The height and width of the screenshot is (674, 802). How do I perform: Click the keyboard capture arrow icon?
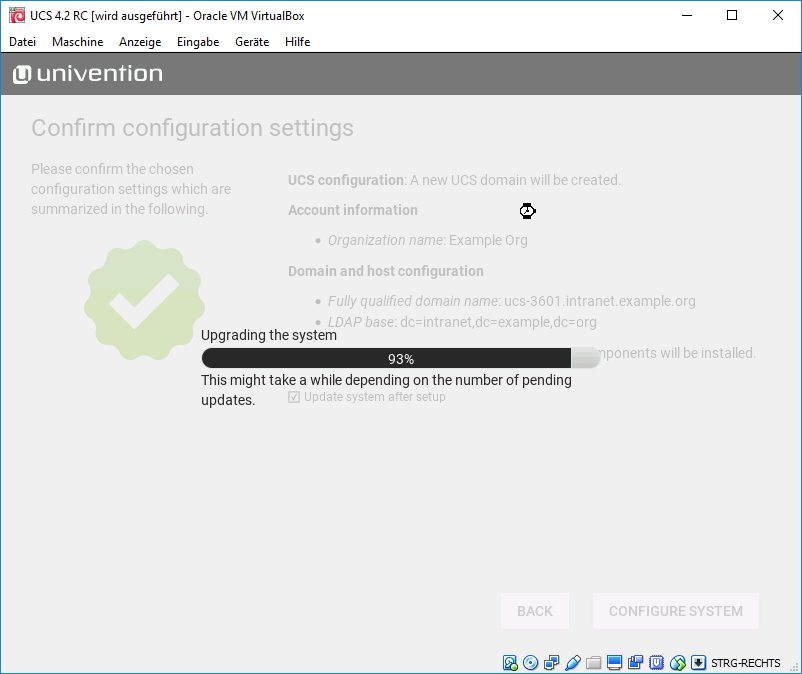click(x=698, y=663)
